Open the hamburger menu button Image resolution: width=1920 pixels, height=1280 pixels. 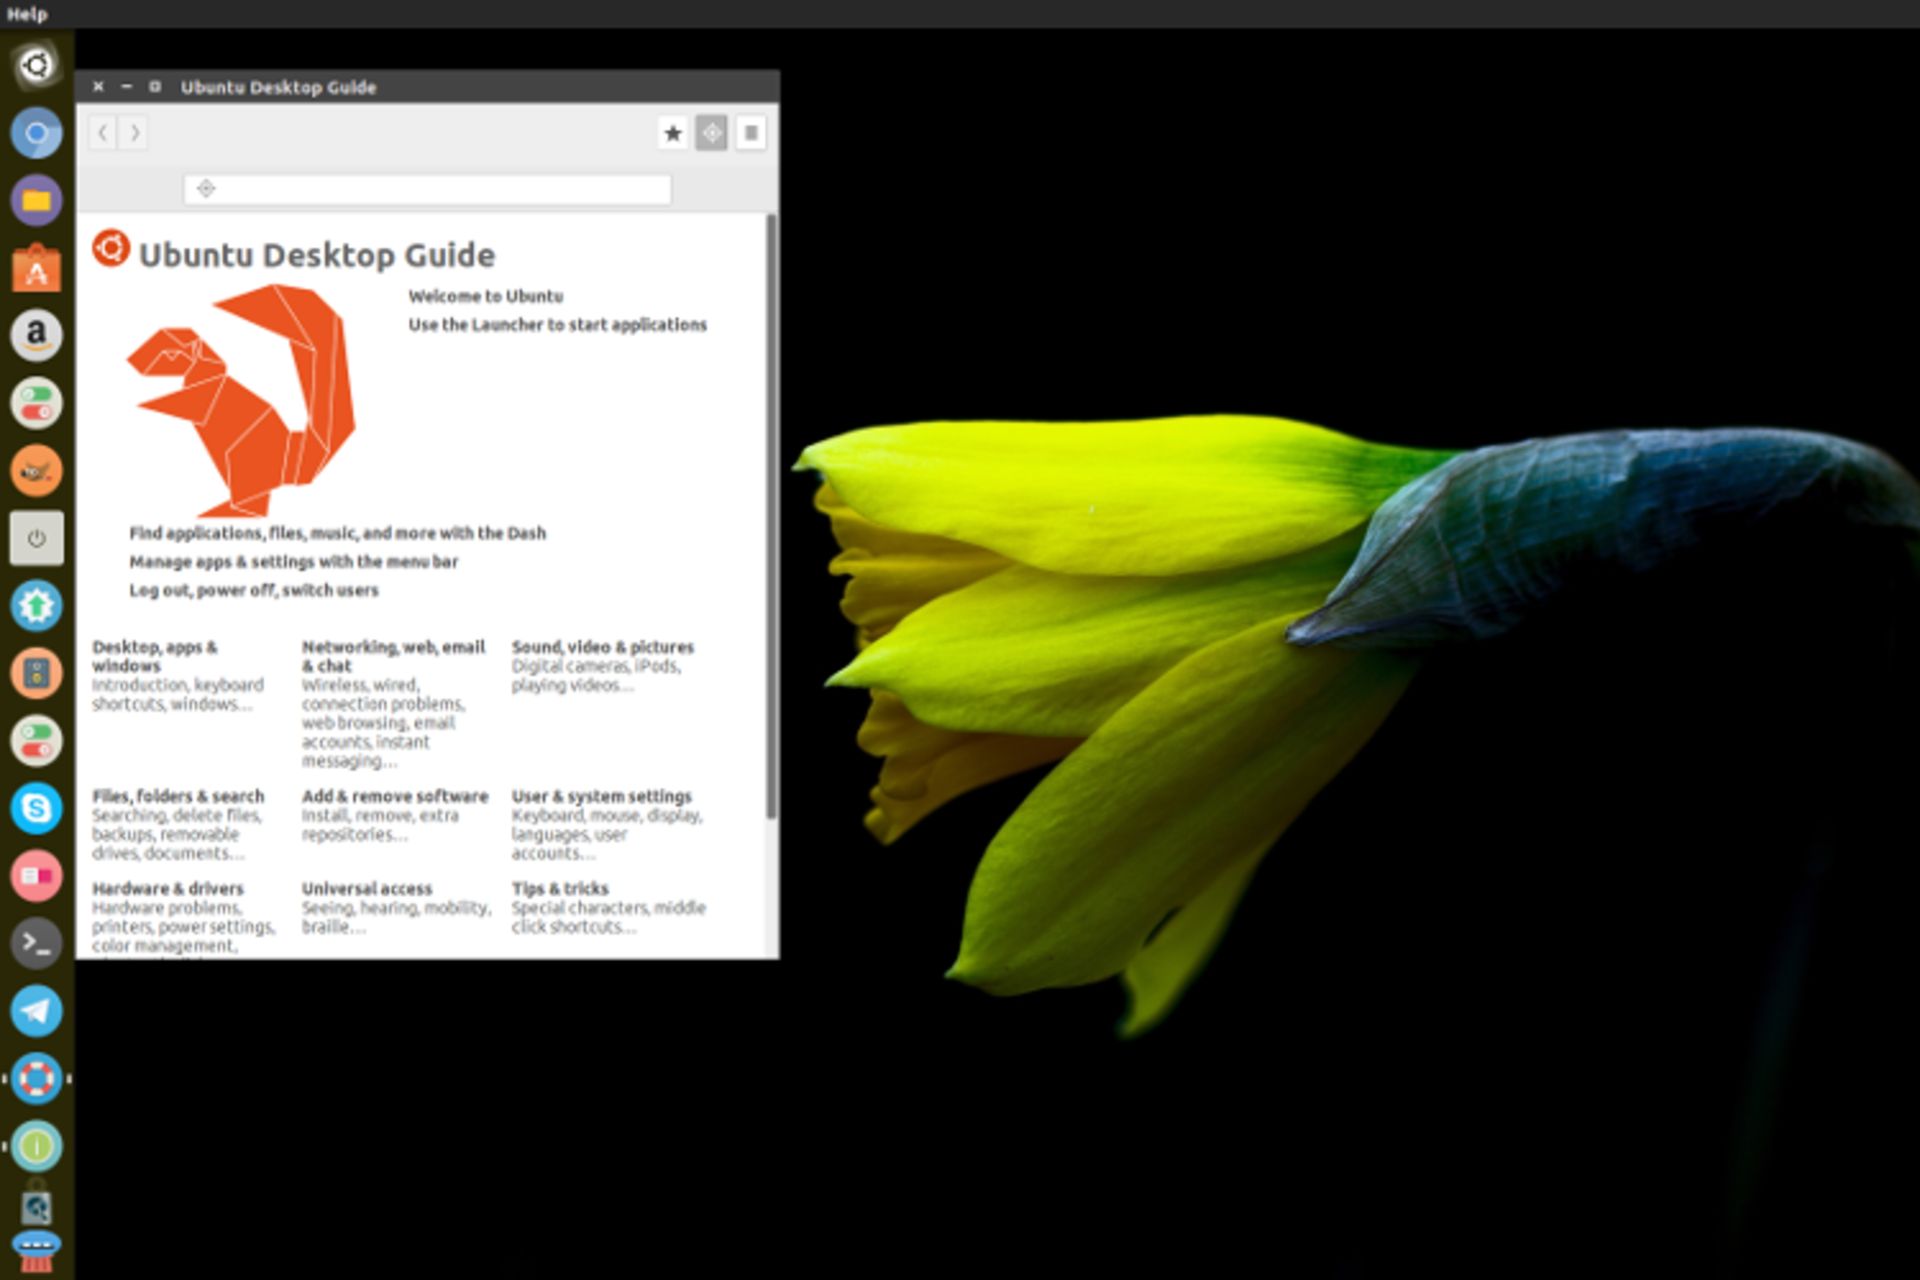[750, 133]
